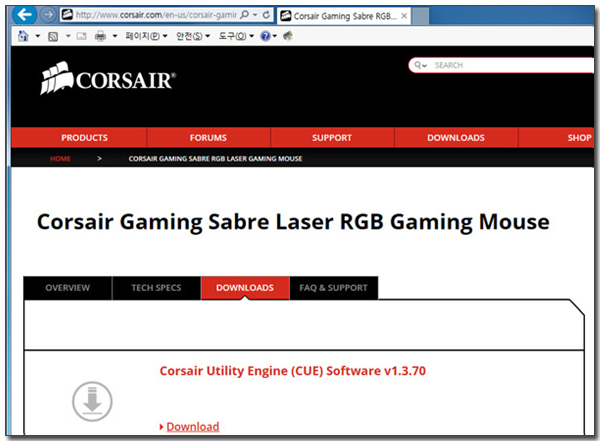This screenshot has height=441, width=600.
Task: Refresh the page with reload icon
Action: [x=266, y=15]
